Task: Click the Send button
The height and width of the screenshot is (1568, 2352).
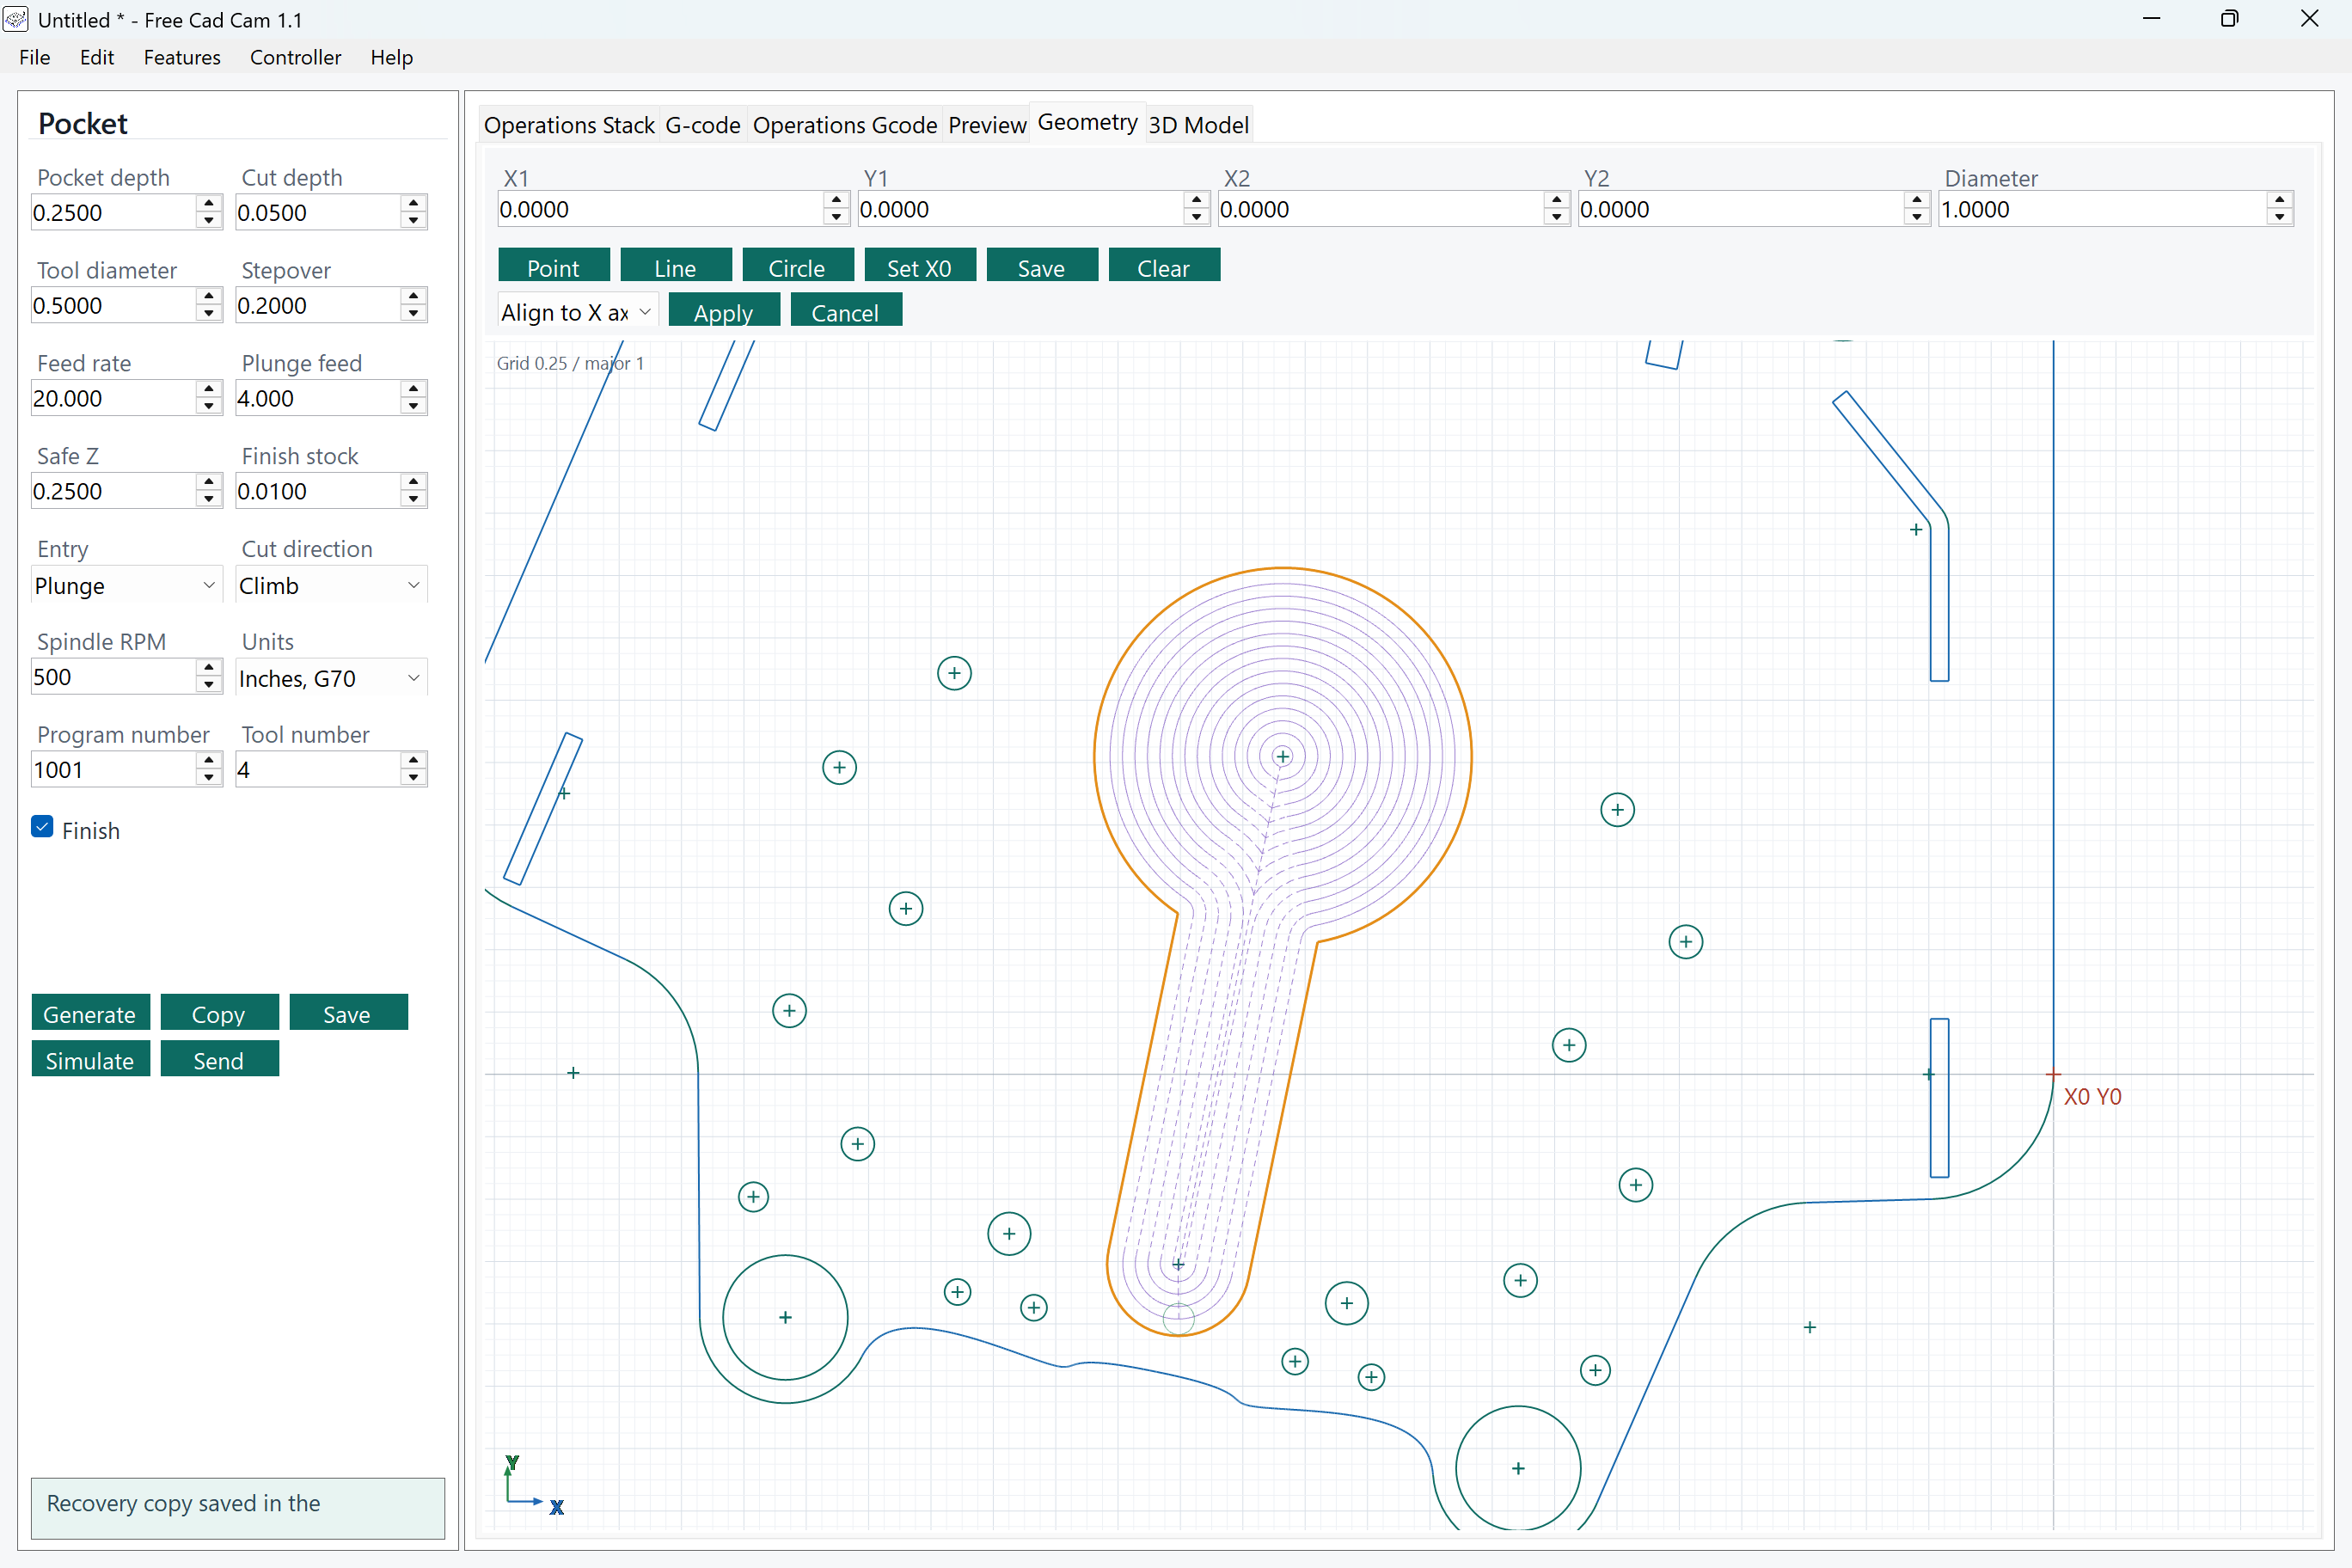Action: click(219, 1059)
